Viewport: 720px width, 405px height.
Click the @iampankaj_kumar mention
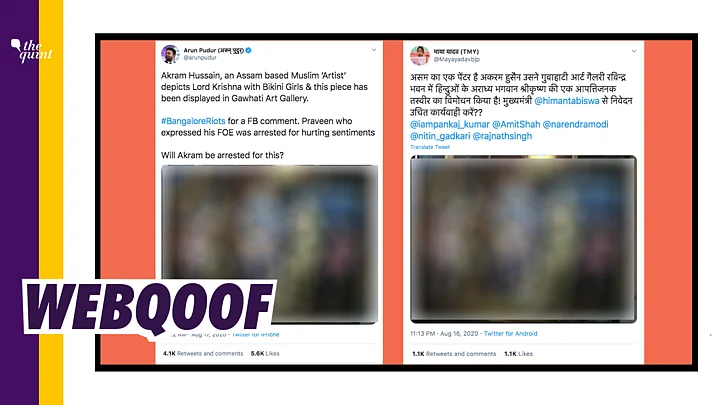[x=450, y=124]
